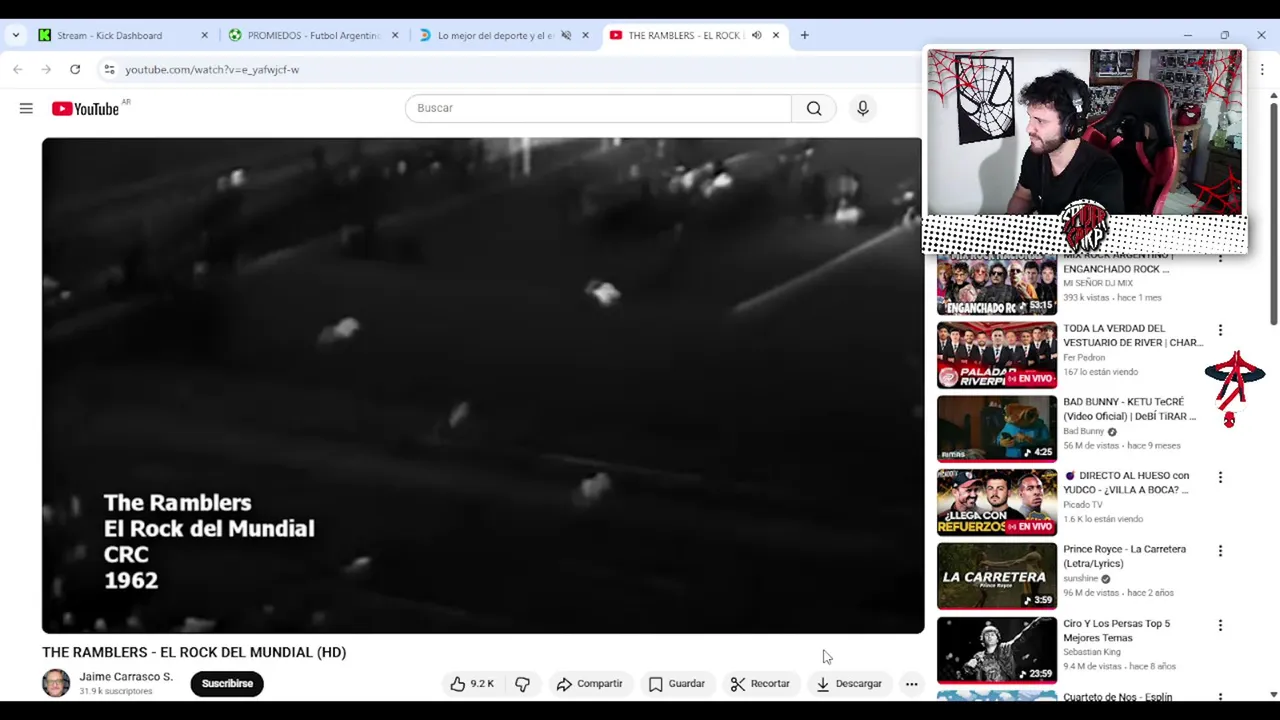Open MIX ROCK ARGENTINO video thumbnail
This screenshot has height=720, width=1280.
click(x=996, y=284)
